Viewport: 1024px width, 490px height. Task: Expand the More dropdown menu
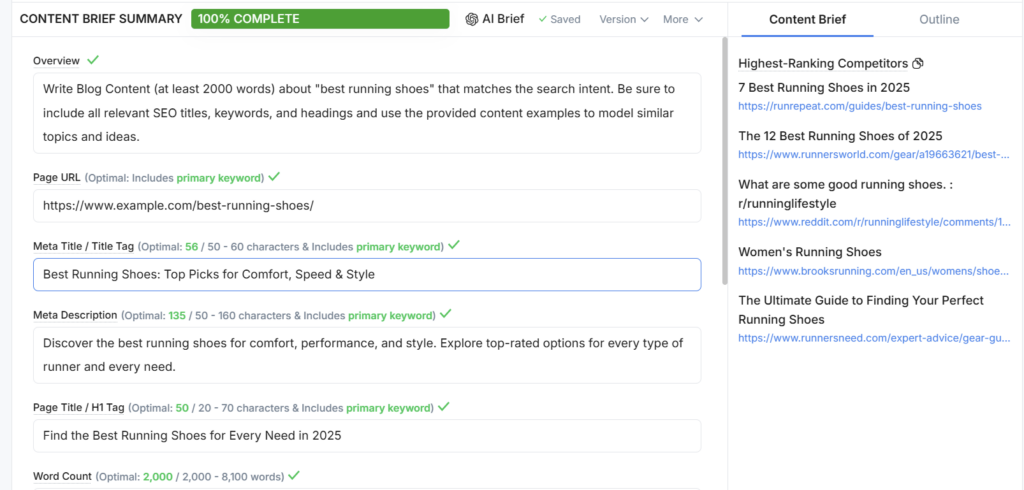point(682,20)
